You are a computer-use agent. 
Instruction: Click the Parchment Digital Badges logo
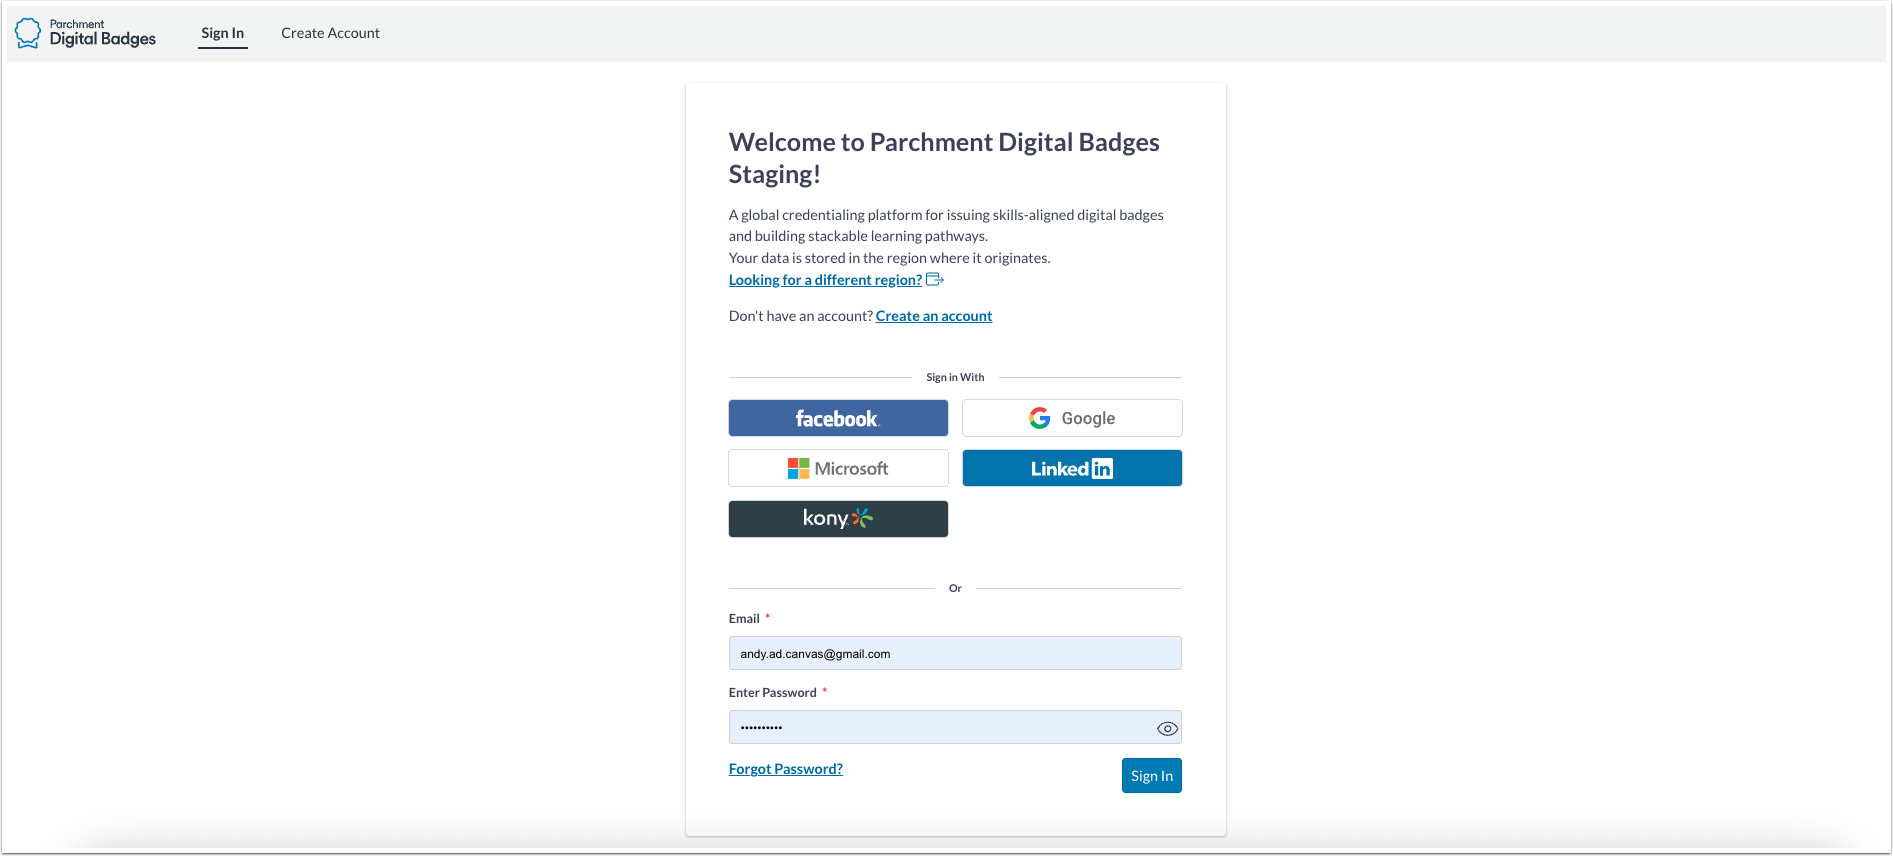pos(86,33)
